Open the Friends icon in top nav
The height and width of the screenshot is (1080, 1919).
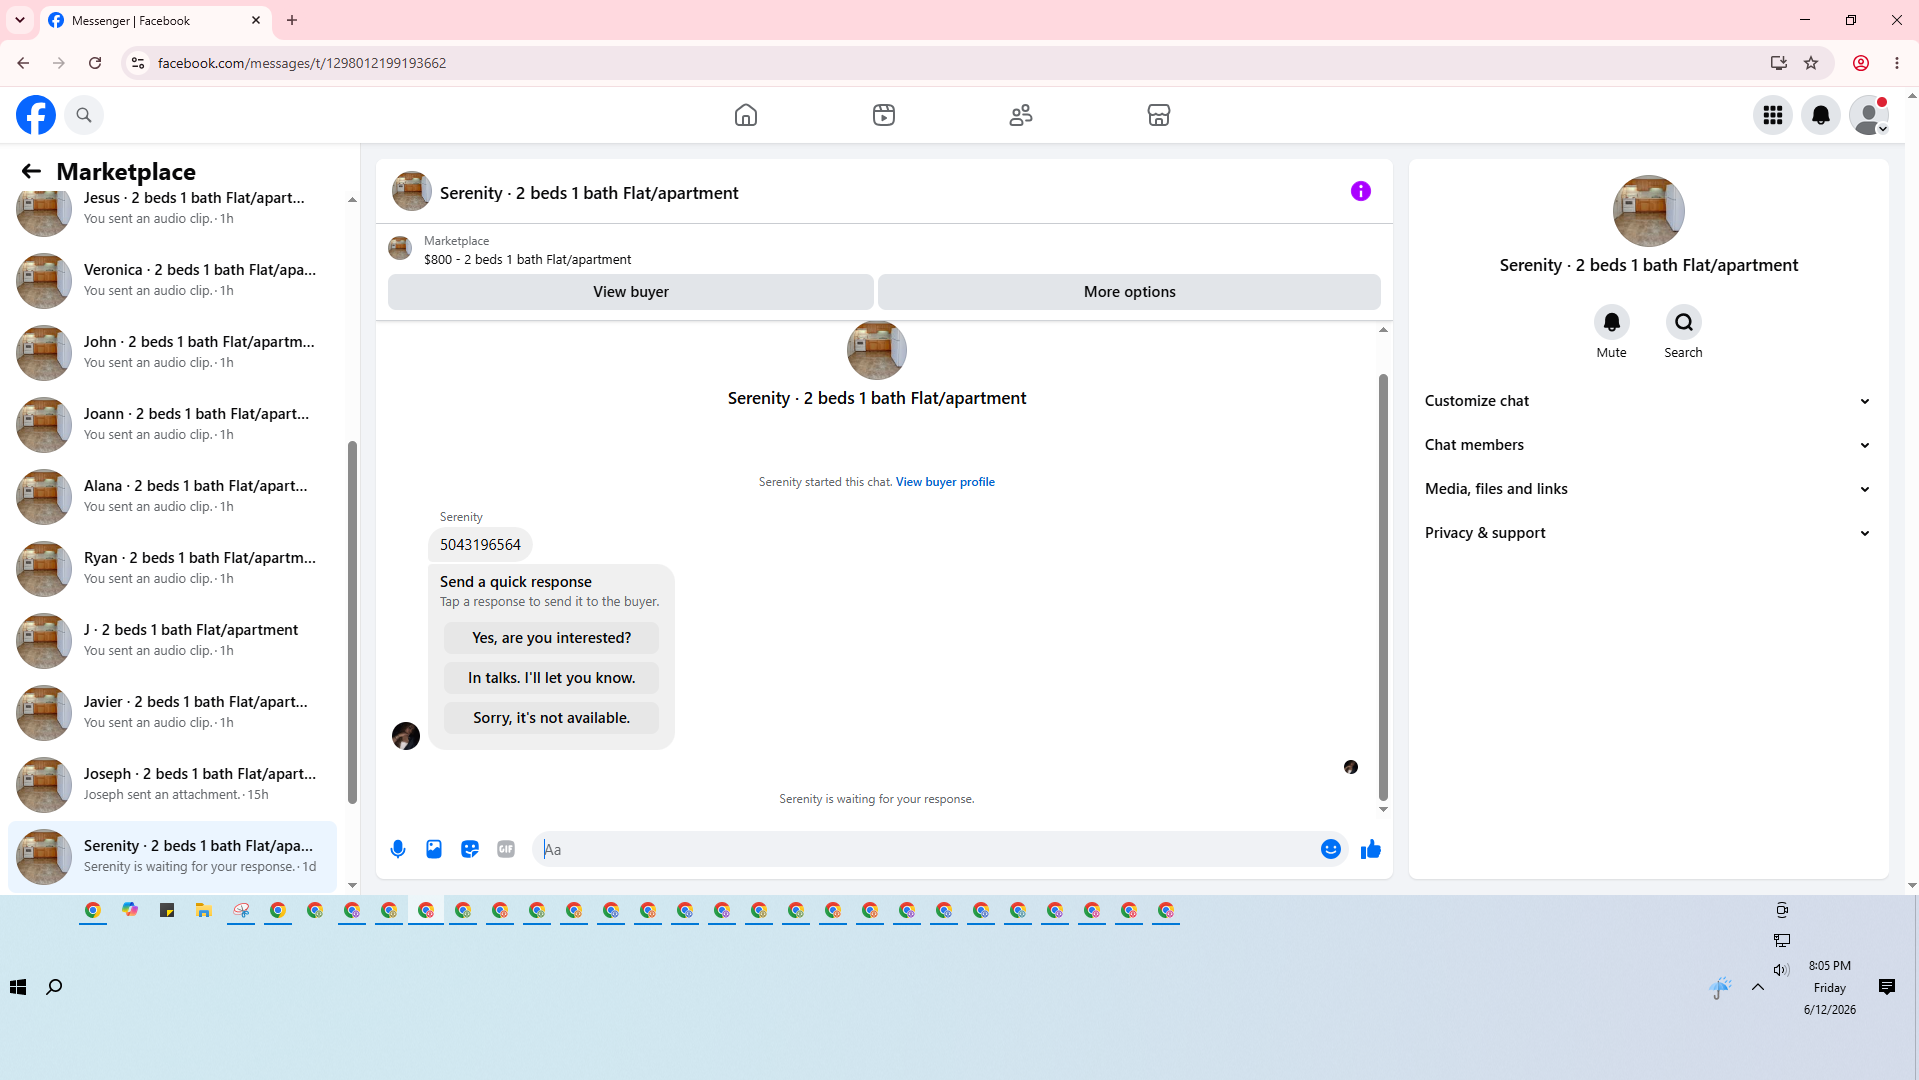(x=1021, y=115)
